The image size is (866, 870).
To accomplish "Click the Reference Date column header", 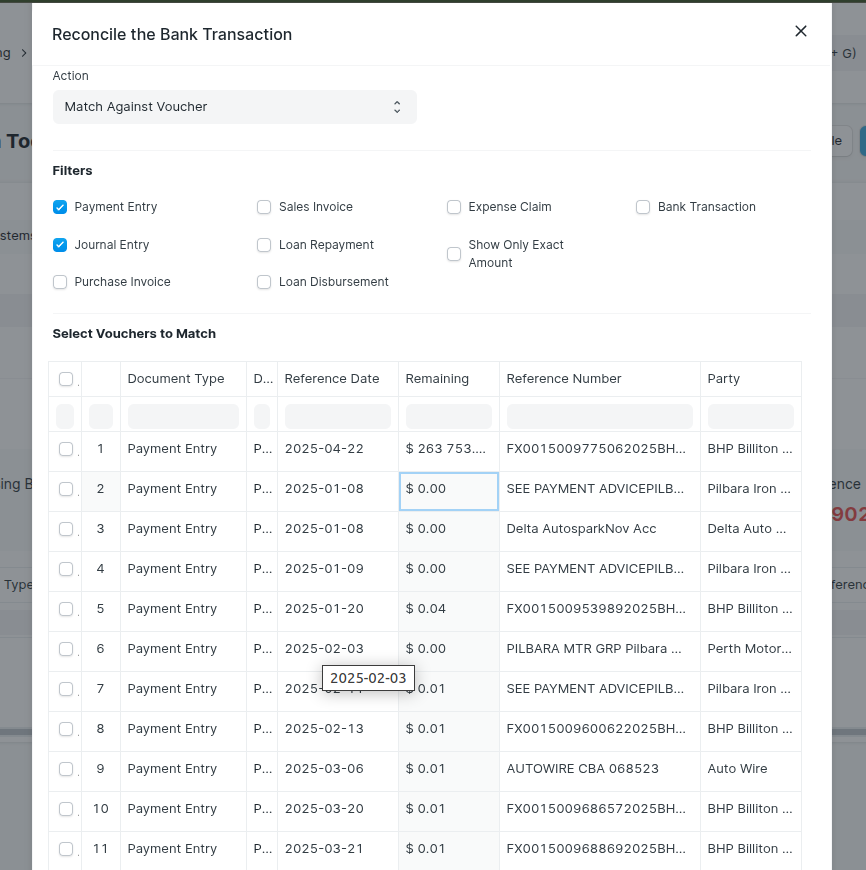I will [332, 379].
